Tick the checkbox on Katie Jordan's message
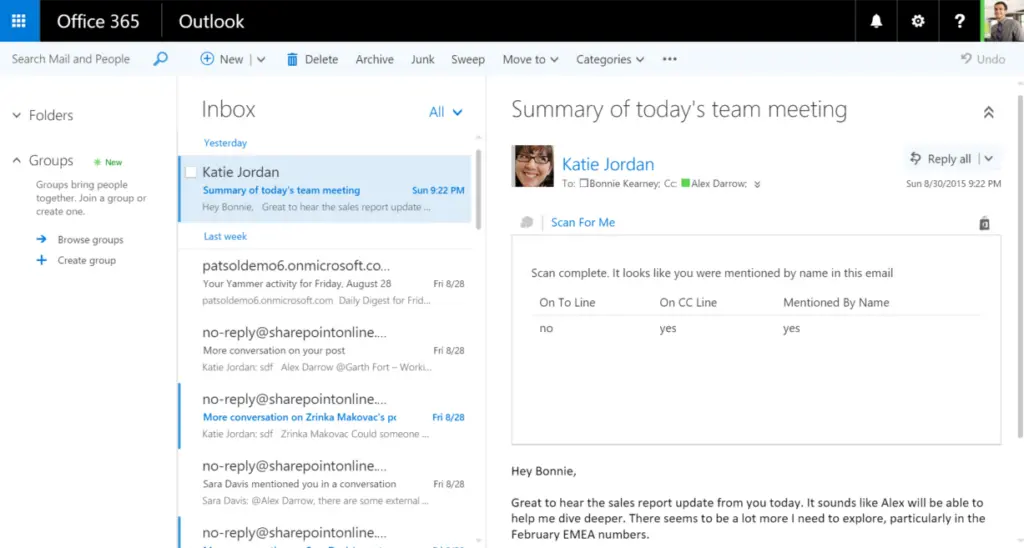The image size is (1024, 548). point(191,172)
